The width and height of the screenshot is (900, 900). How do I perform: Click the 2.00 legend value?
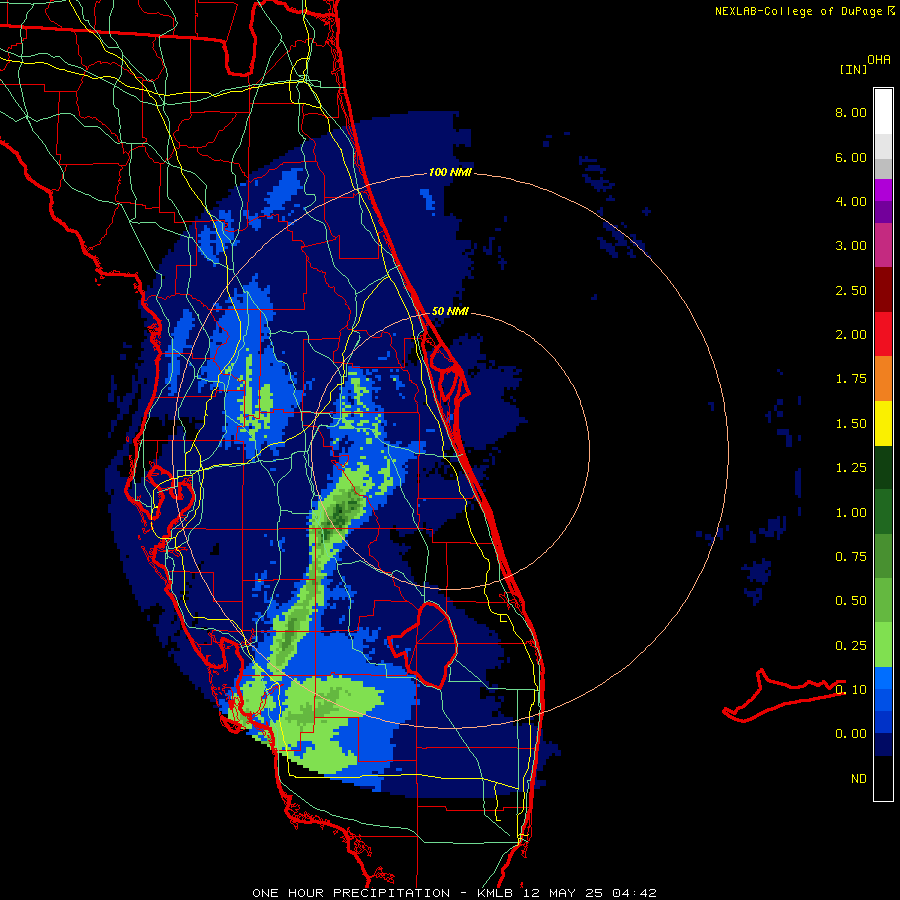pyautogui.click(x=851, y=335)
